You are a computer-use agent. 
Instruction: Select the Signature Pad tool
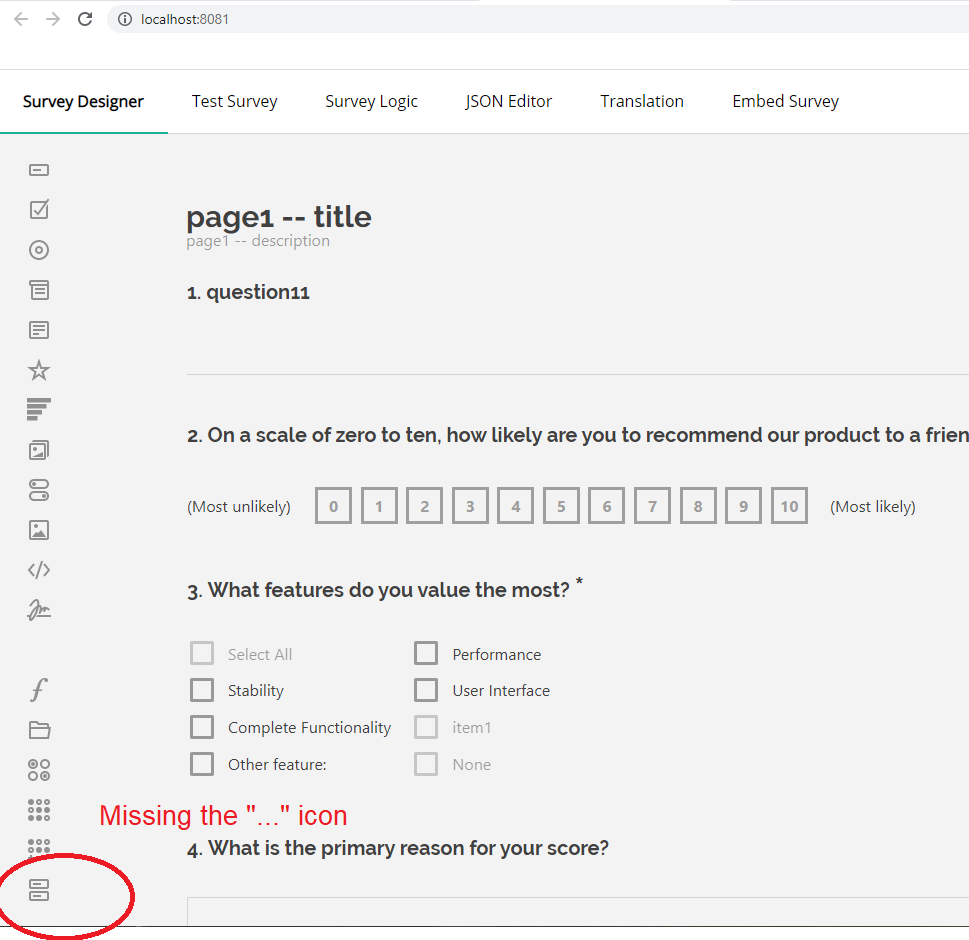pyautogui.click(x=38, y=609)
